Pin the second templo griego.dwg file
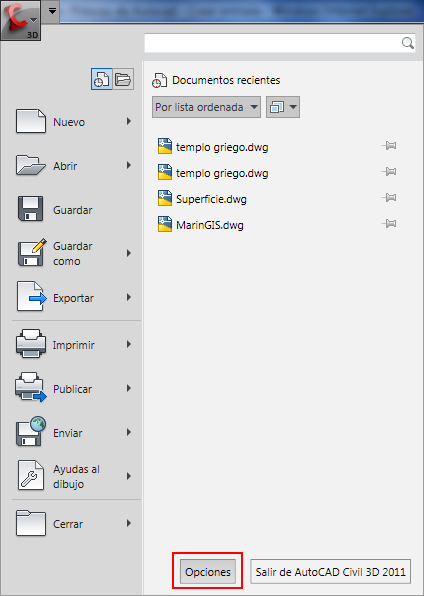Image resolution: width=424 pixels, height=596 pixels. tap(389, 172)
